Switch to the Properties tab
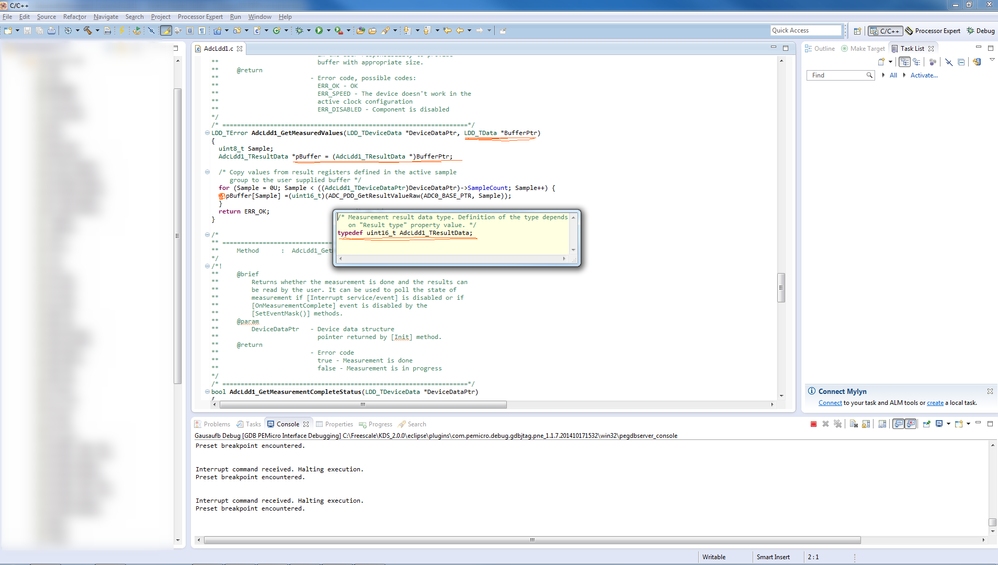This screenshot has width=998, height=565. tap(334, 424)
